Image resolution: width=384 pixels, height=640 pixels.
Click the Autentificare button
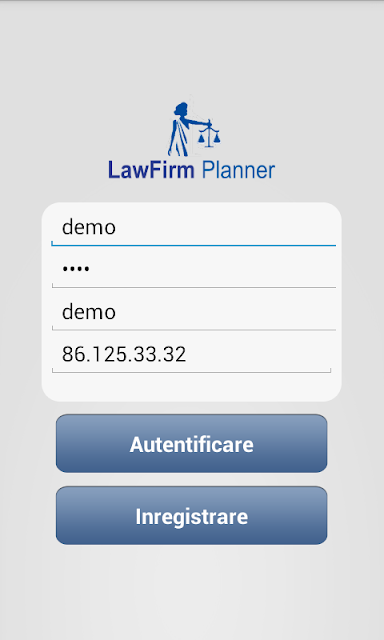coord(191,444)
